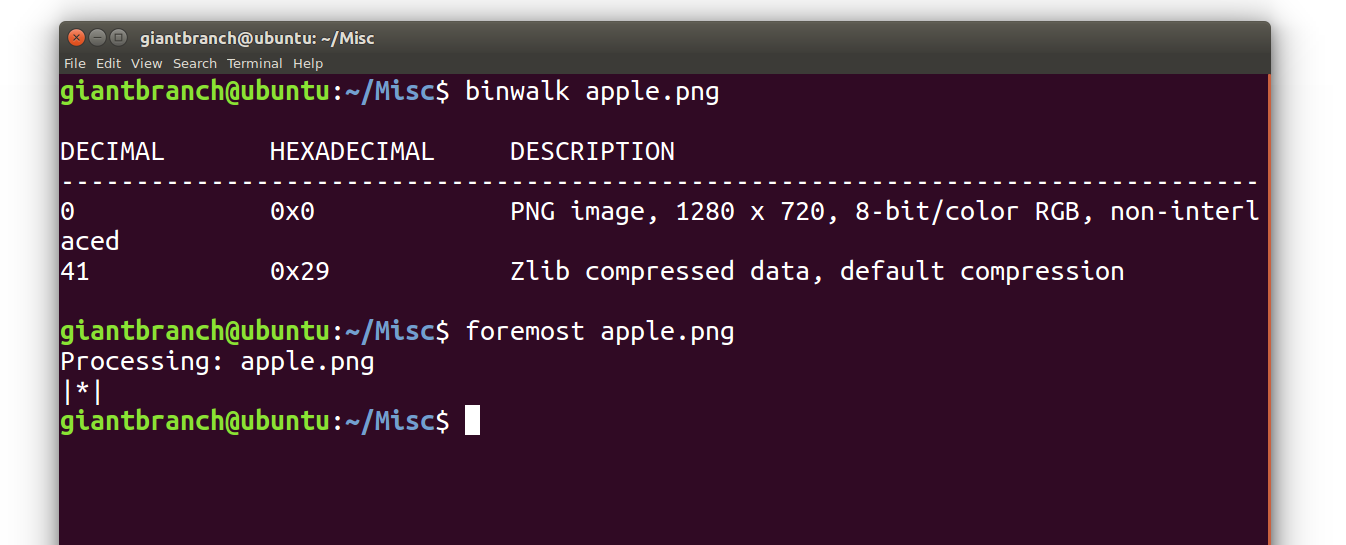Click the foremost apple.png command text
The image size is (1346, 545).
click(x=600, y=331)
